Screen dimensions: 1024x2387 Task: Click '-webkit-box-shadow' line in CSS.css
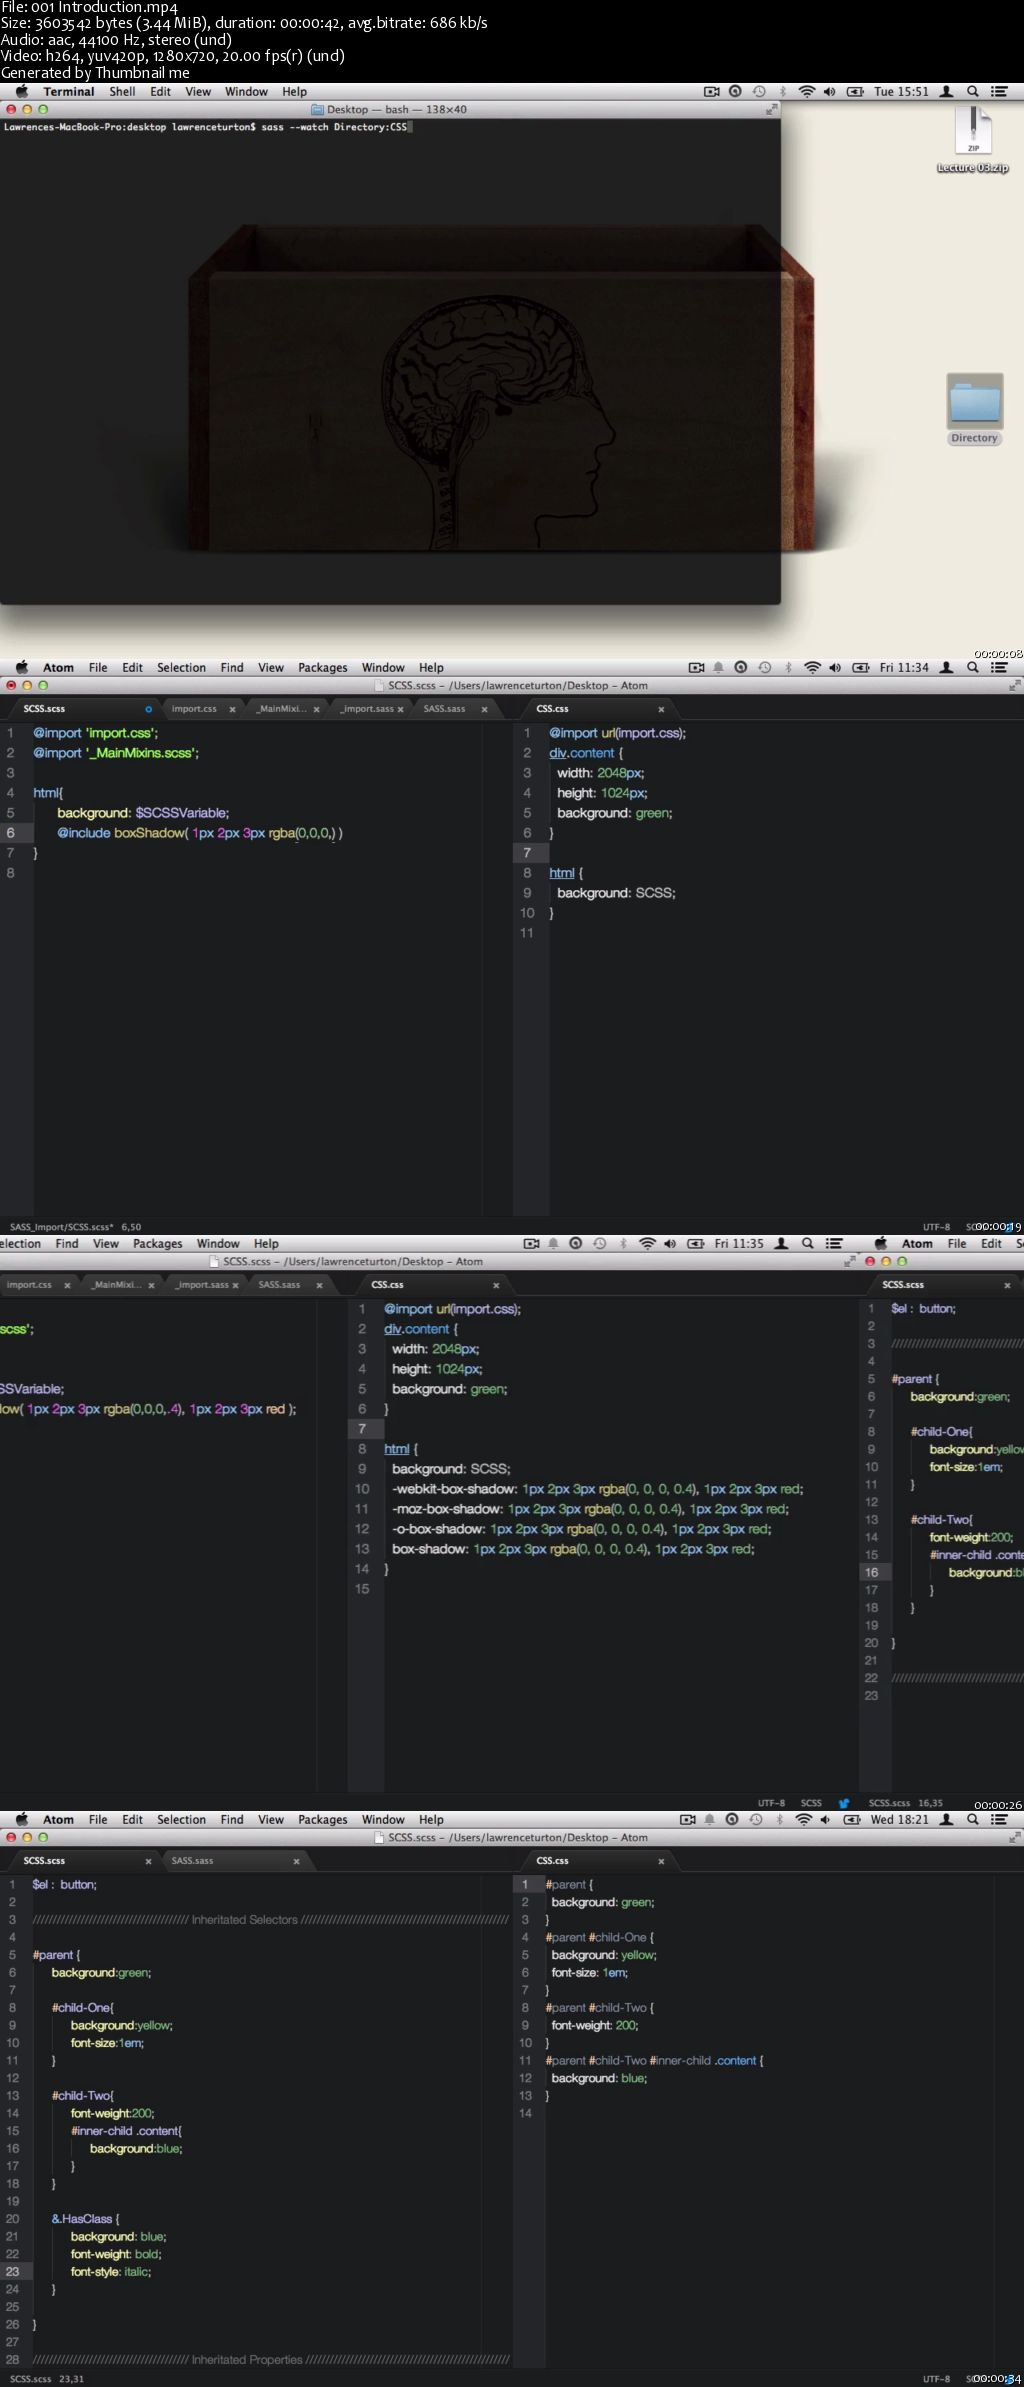597,1488
